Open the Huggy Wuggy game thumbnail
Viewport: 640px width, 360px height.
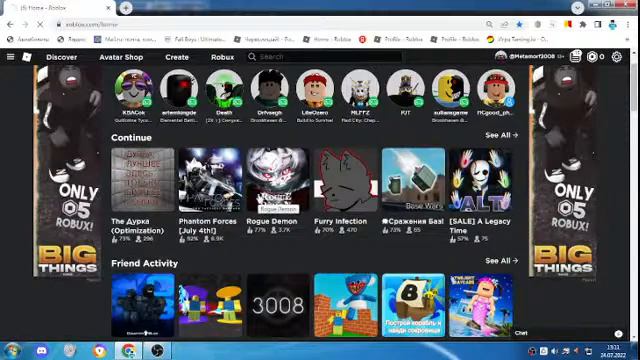click(x=345, y=305)
